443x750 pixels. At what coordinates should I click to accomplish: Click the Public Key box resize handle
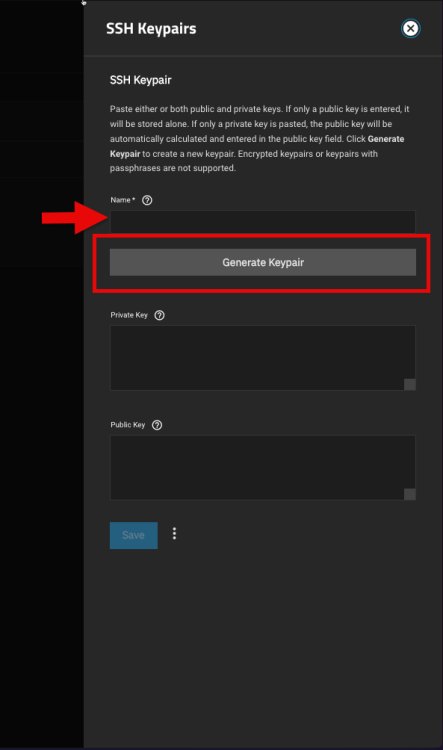click(x=410, y=494)
